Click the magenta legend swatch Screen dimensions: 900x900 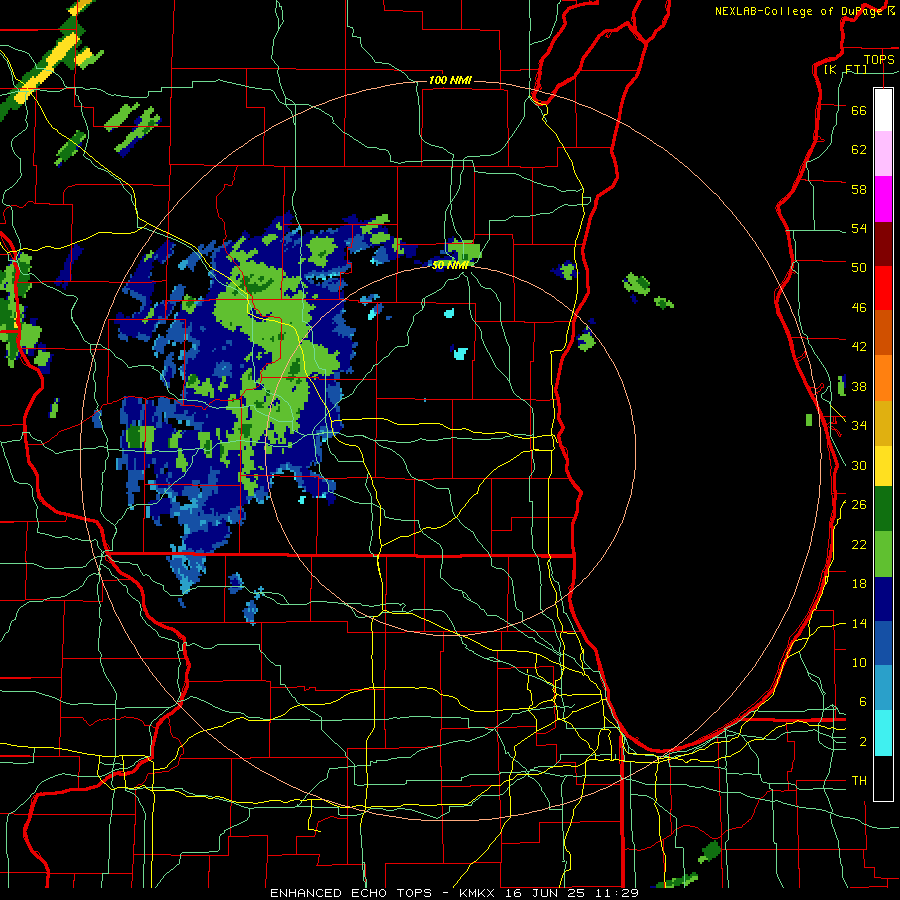coord(883,199)
